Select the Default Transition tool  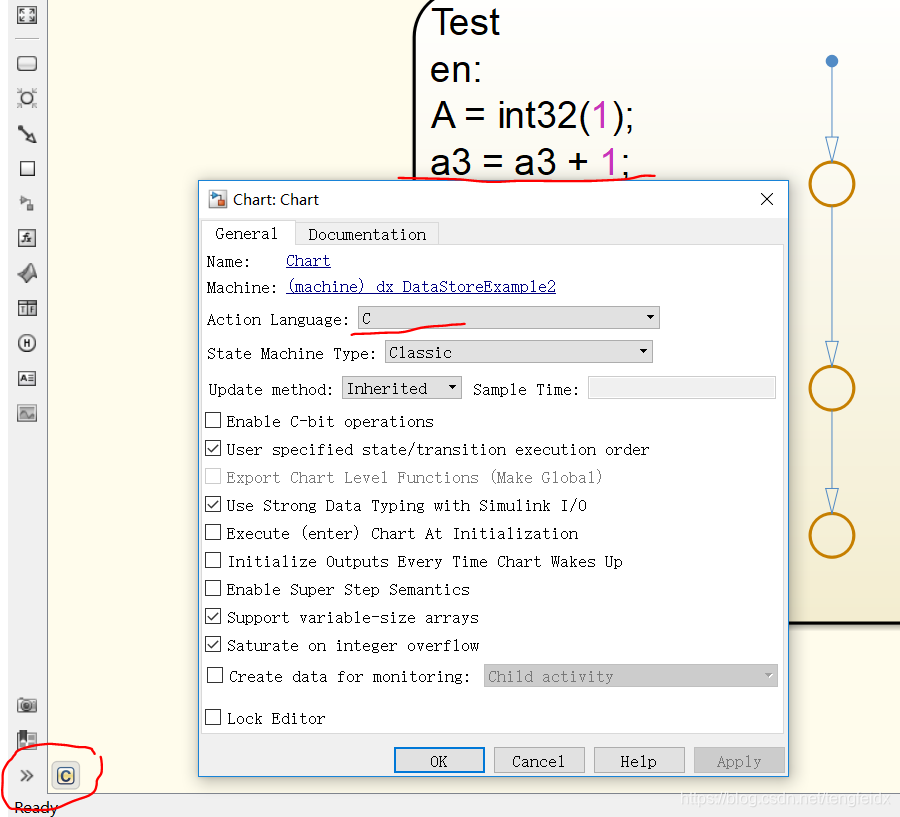pos(27,134)
